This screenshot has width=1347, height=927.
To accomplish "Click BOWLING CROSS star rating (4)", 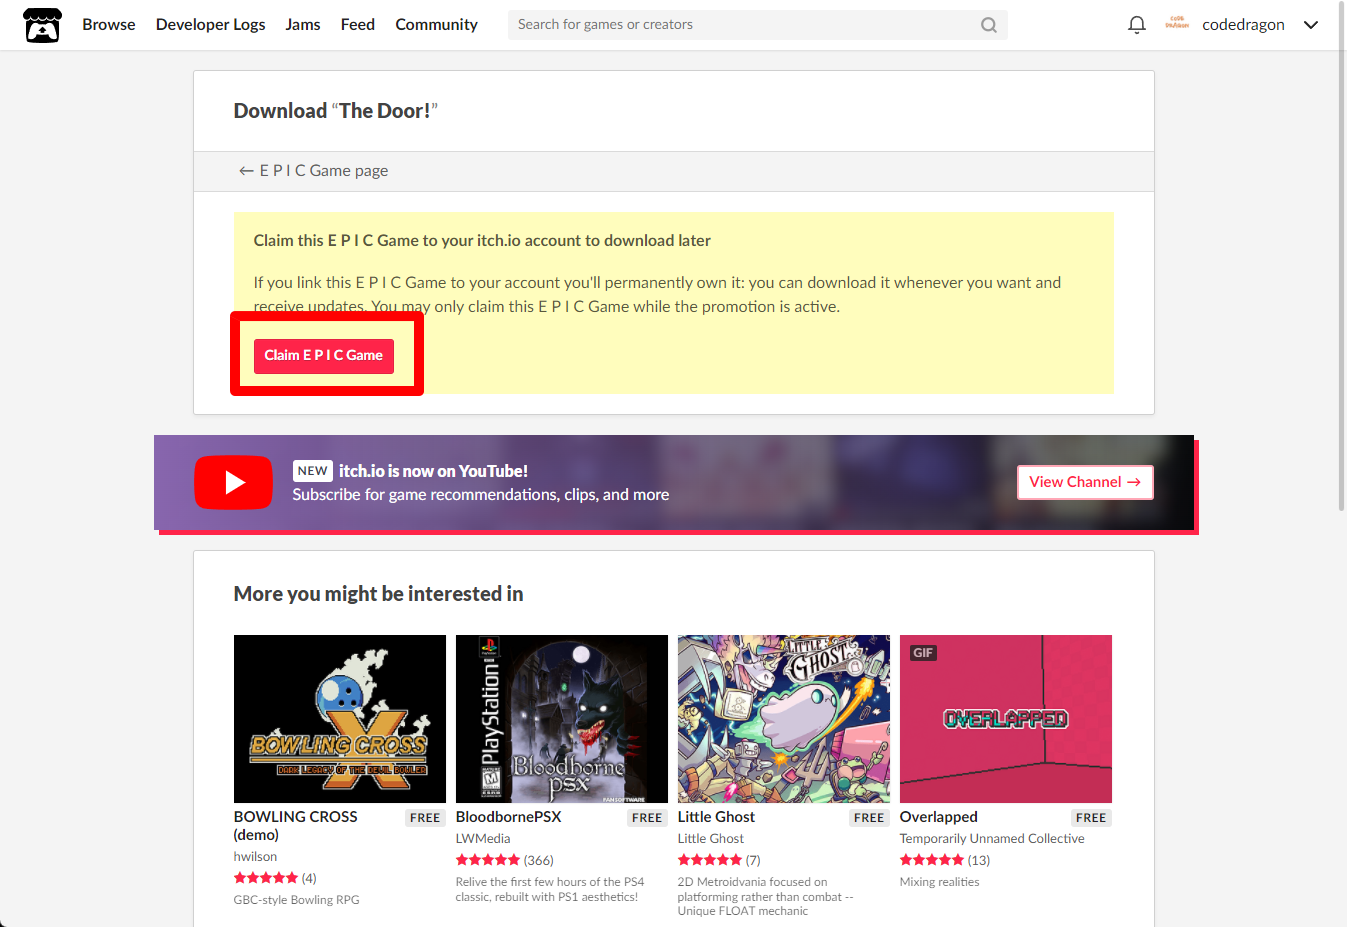I will coord(275,878).
